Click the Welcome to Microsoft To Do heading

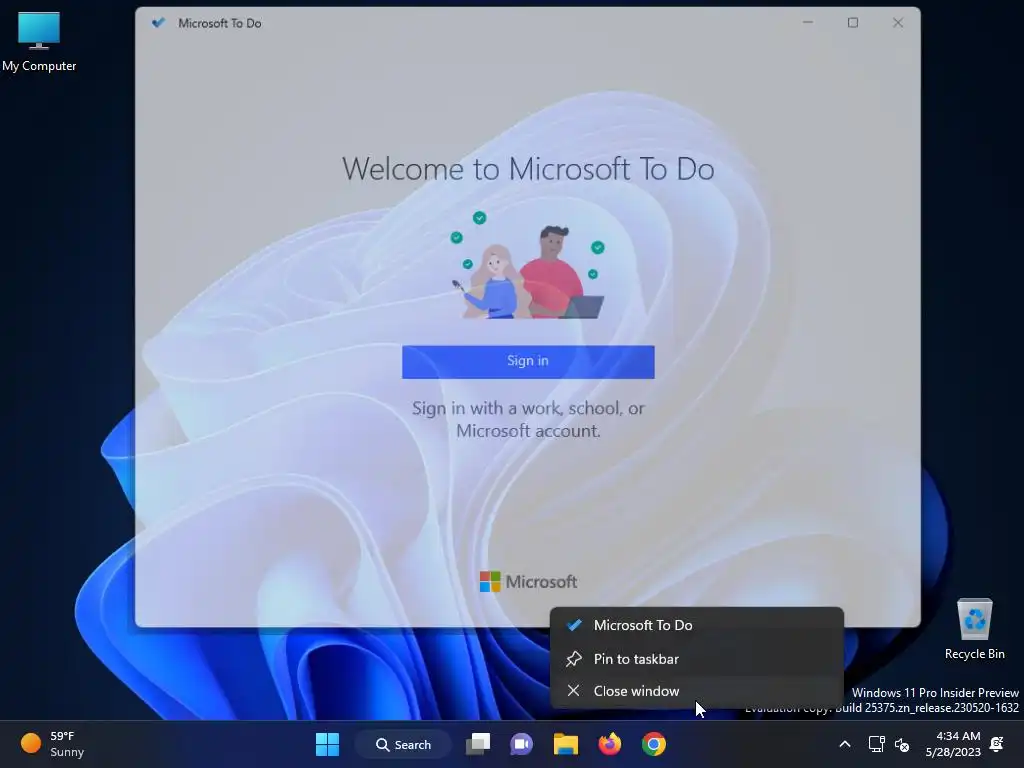528,168
